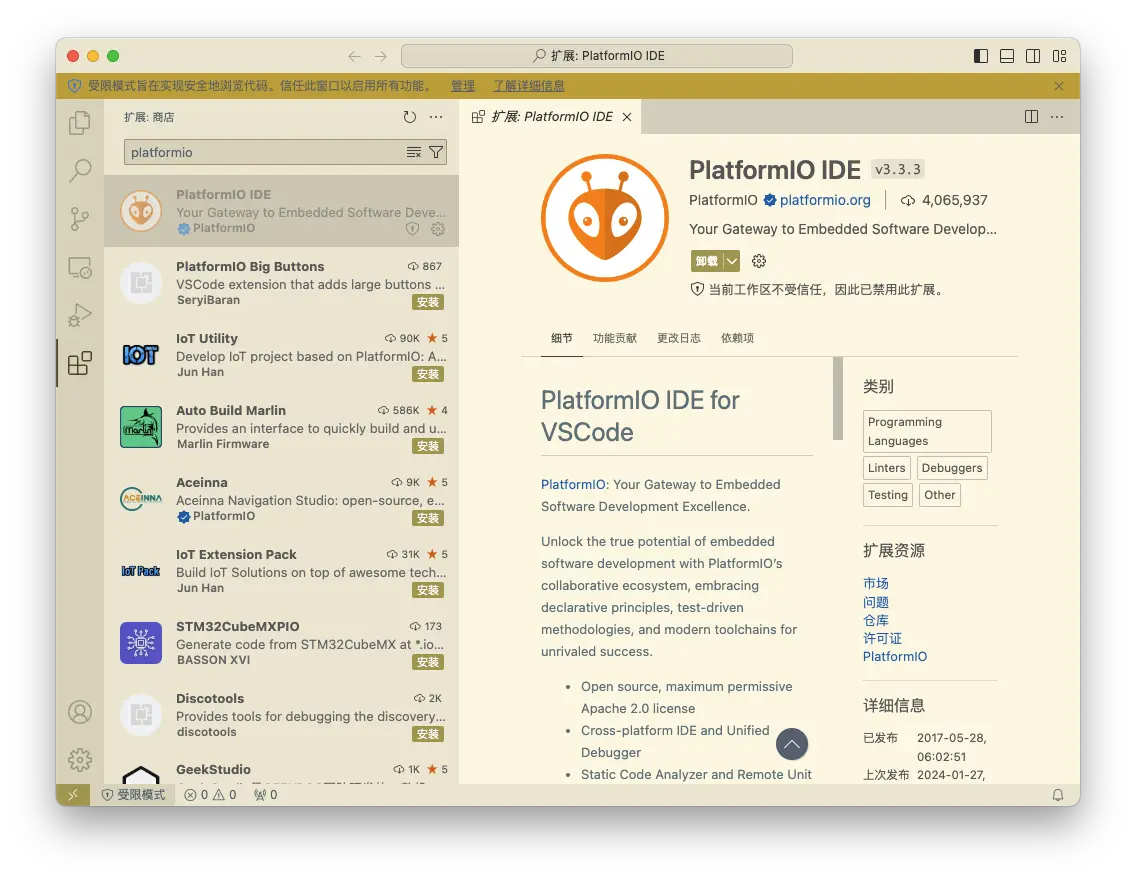Switch to the 更改日志 tab
1136x880 pixels.
pos(678,338)
